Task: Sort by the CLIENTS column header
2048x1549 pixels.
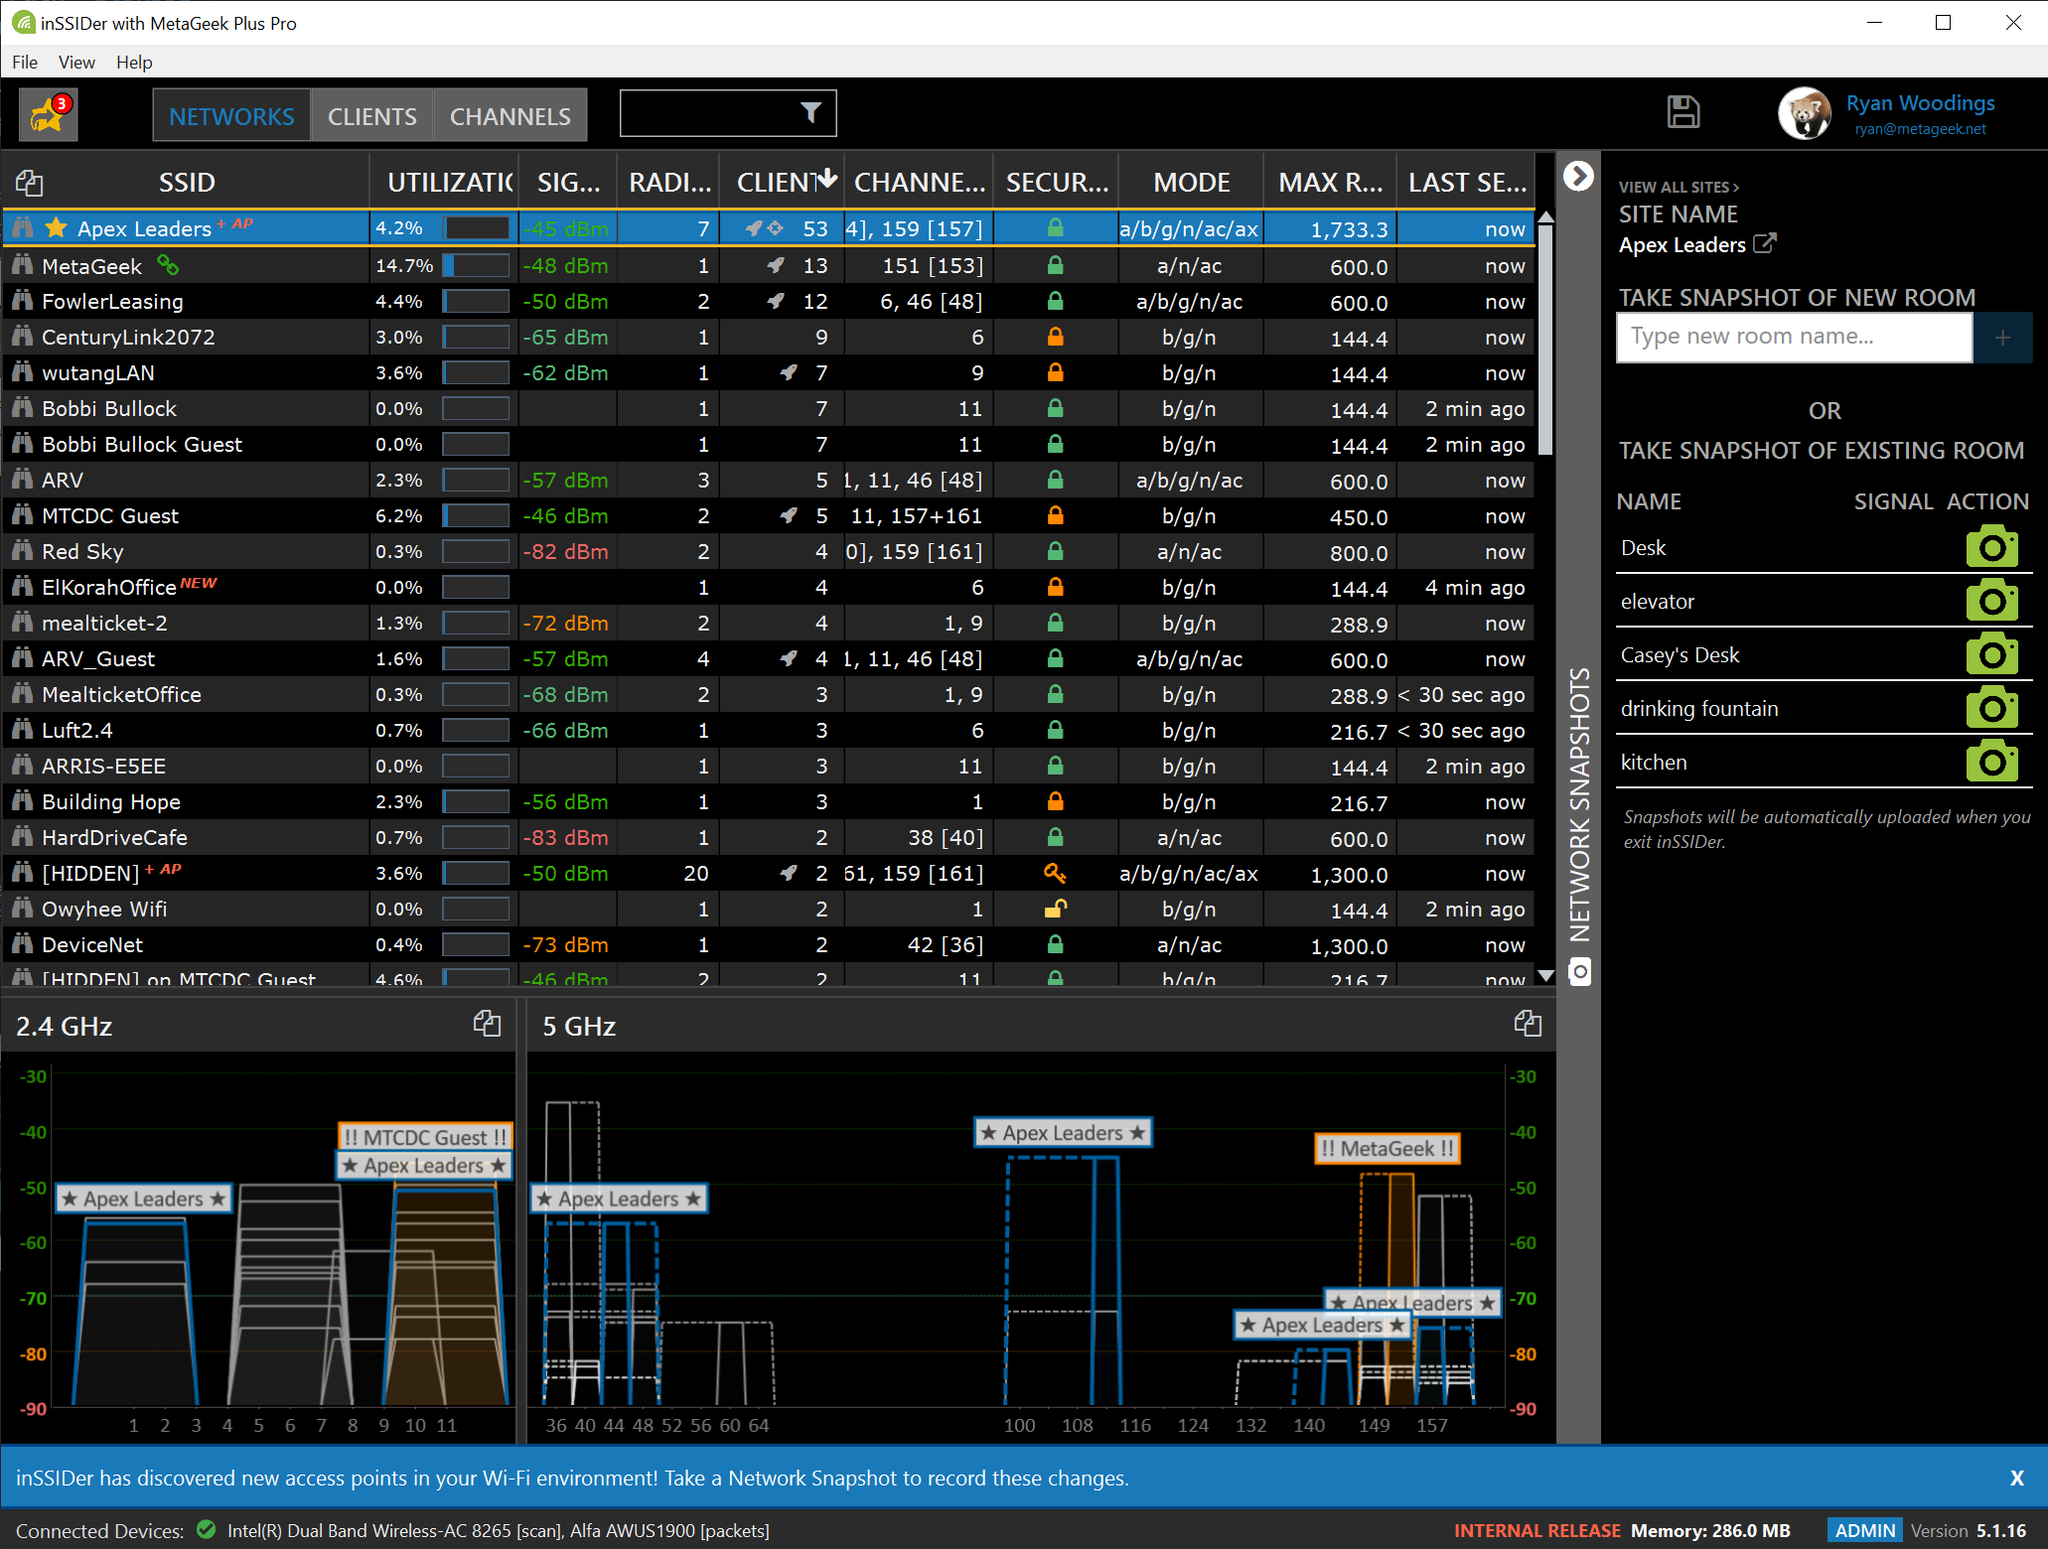Action: point(783,182)
